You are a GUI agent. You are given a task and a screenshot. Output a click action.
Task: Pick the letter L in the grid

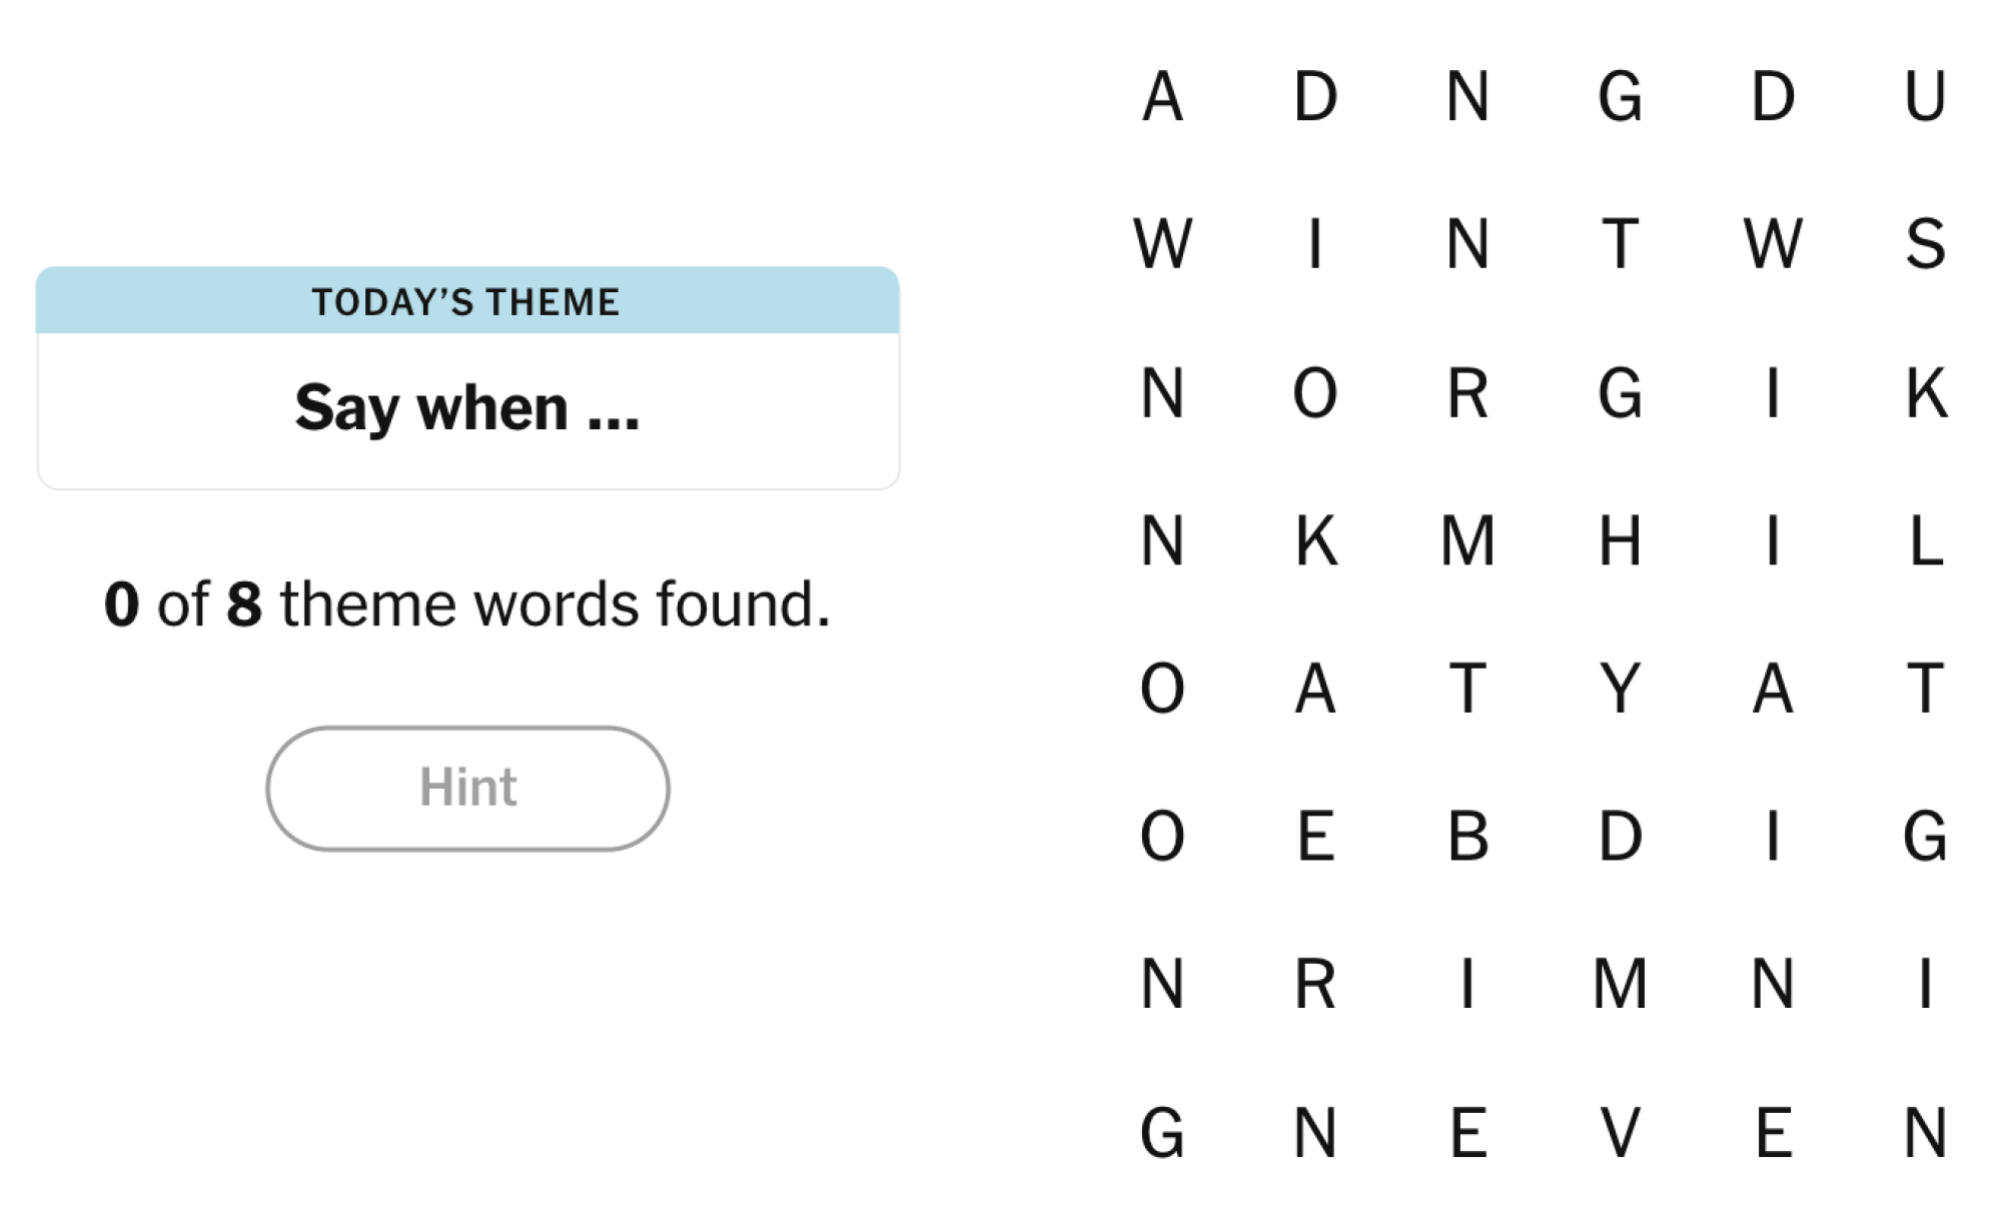[x=1925, y=541]
